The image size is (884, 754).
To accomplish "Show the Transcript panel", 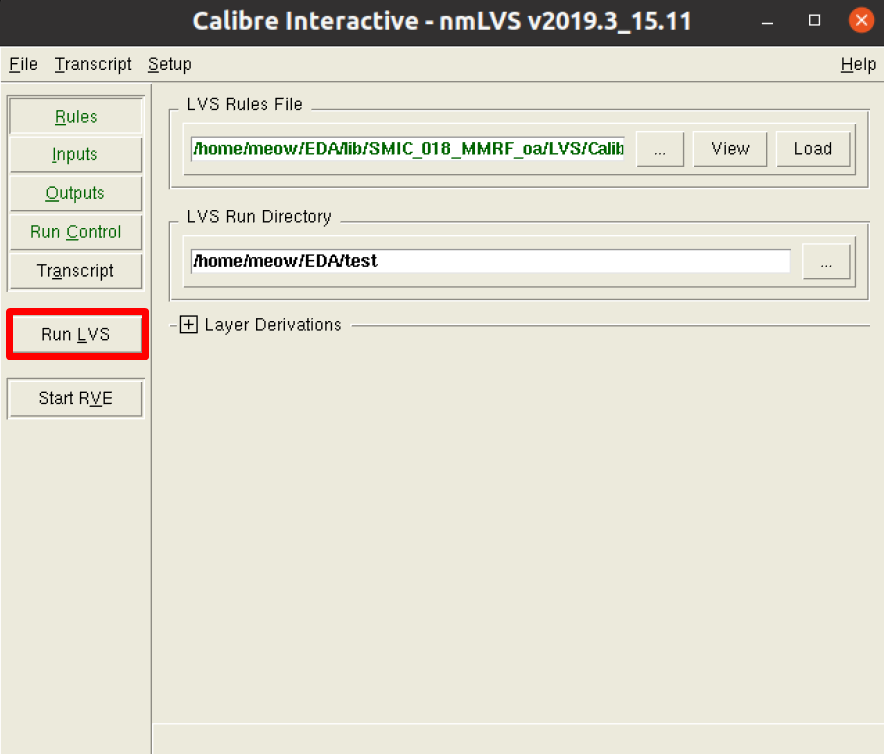I will tap(75, 271).
